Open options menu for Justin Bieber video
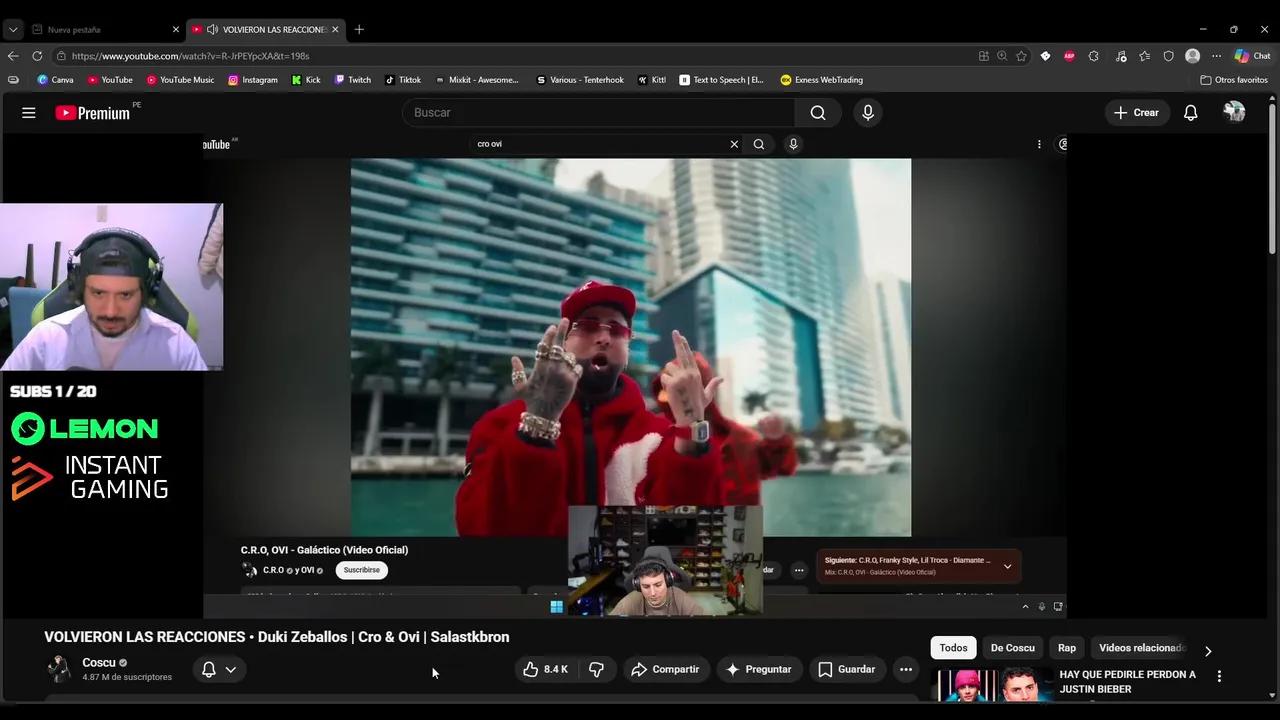Image resolution: width=1280 pixels, height=720 pixels. pos(1219,677)
